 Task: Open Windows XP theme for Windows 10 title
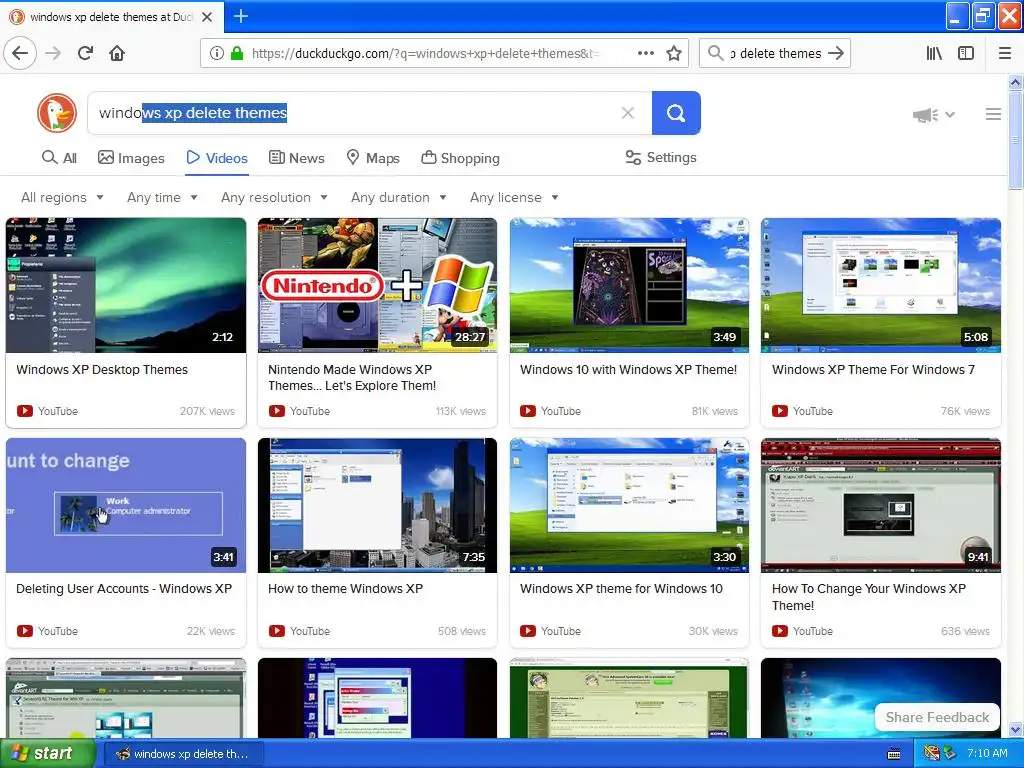(621, 588)
